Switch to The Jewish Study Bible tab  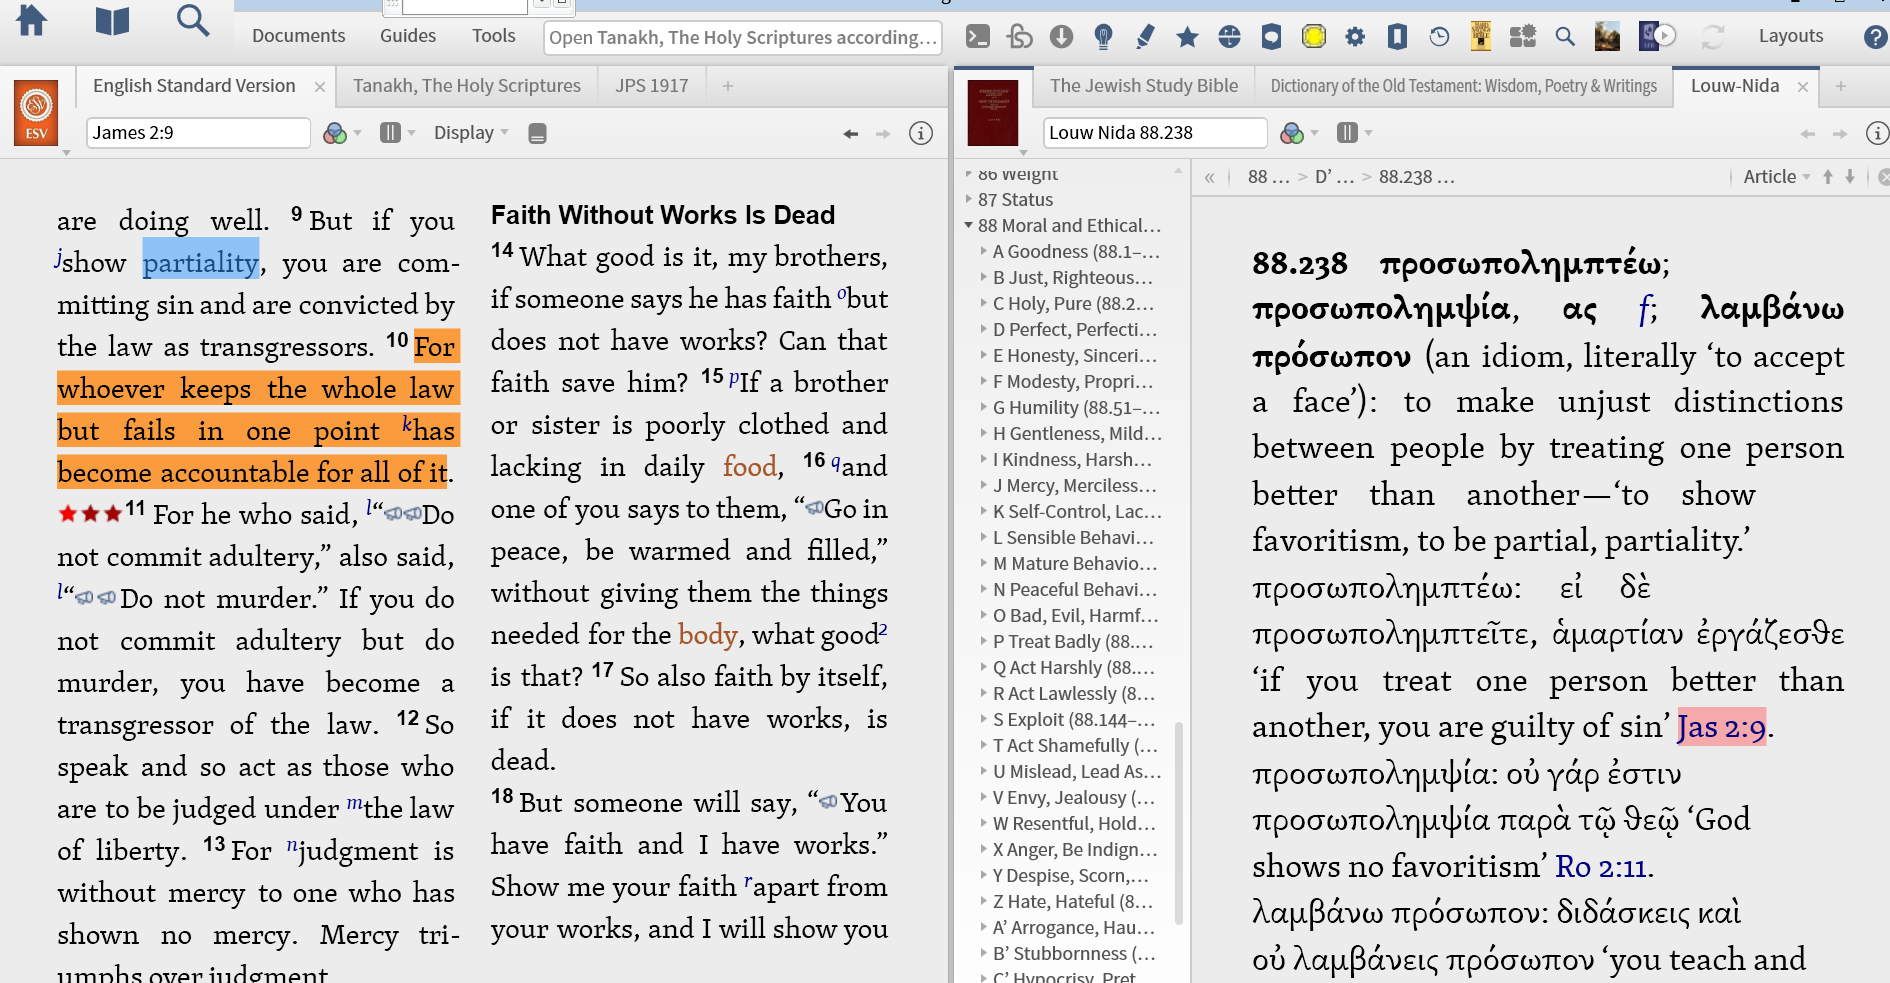[1144, 86]
